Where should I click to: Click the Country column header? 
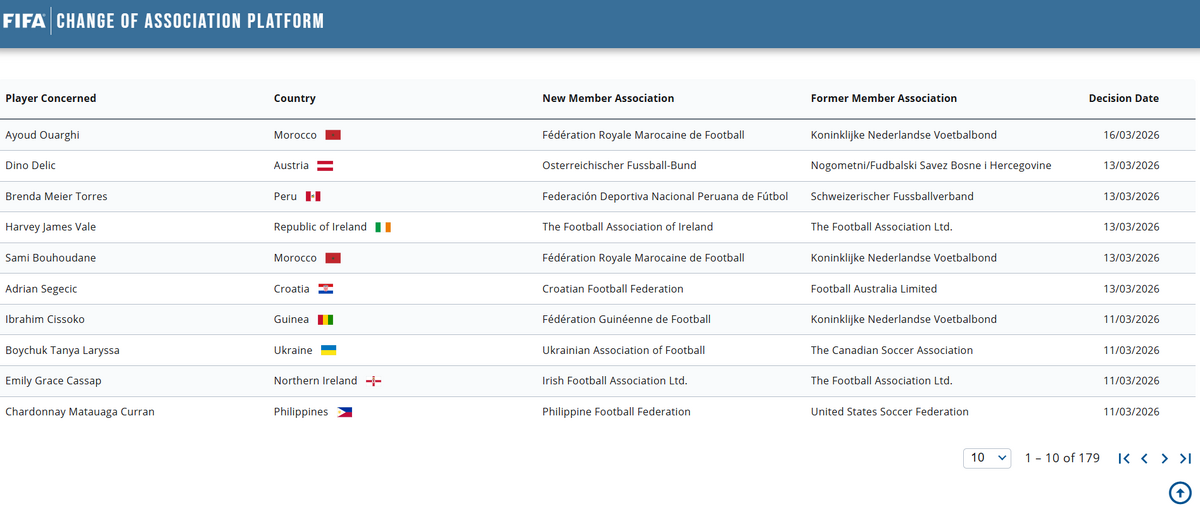point(294,98)
